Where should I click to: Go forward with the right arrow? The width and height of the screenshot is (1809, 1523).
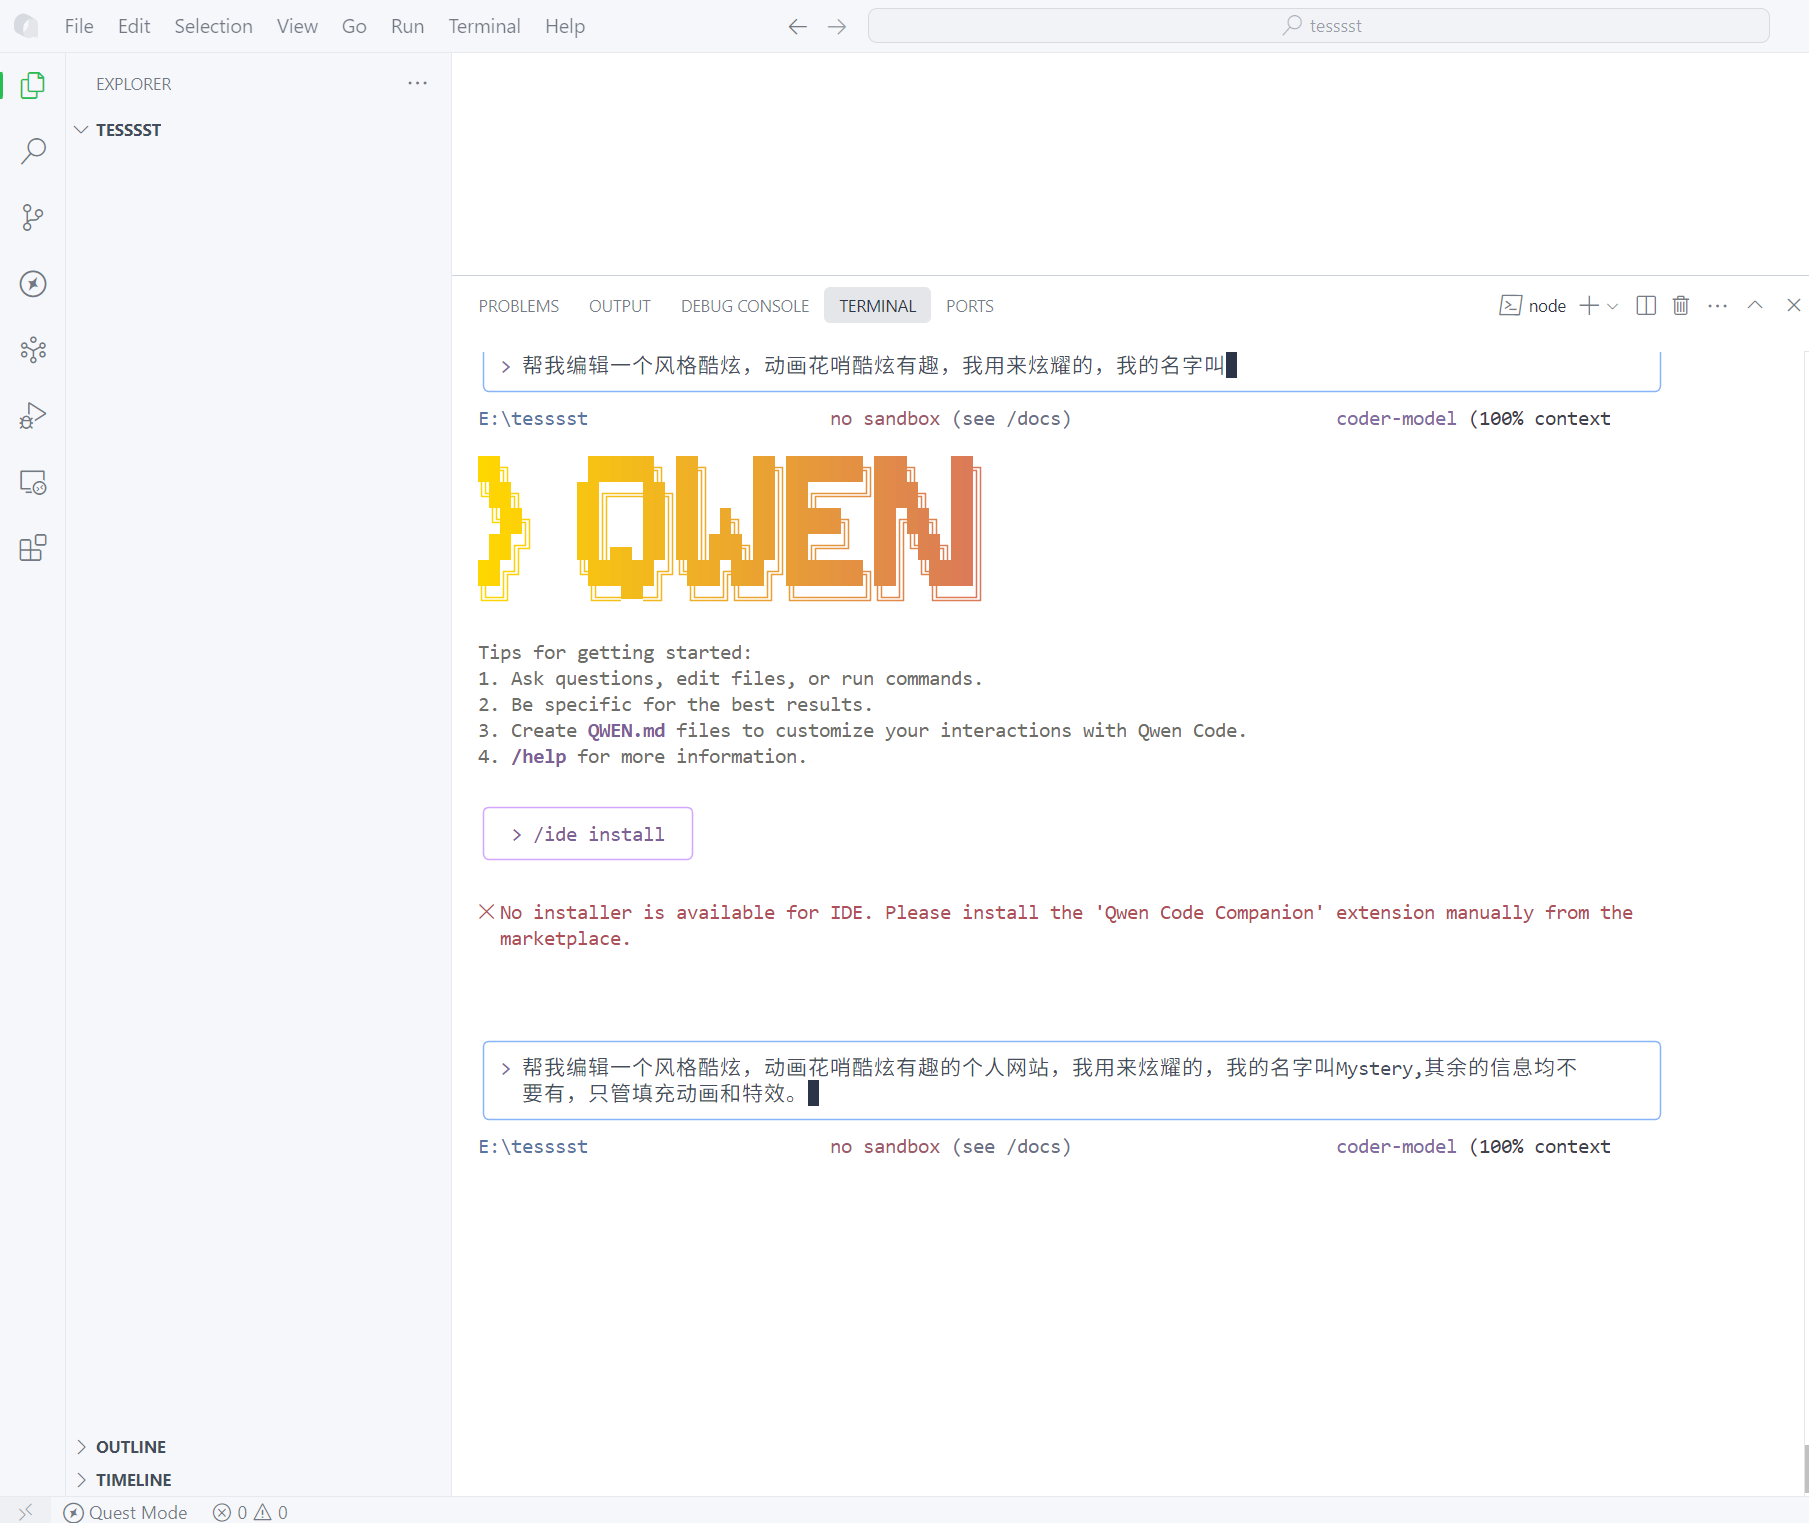pos(837,26)
